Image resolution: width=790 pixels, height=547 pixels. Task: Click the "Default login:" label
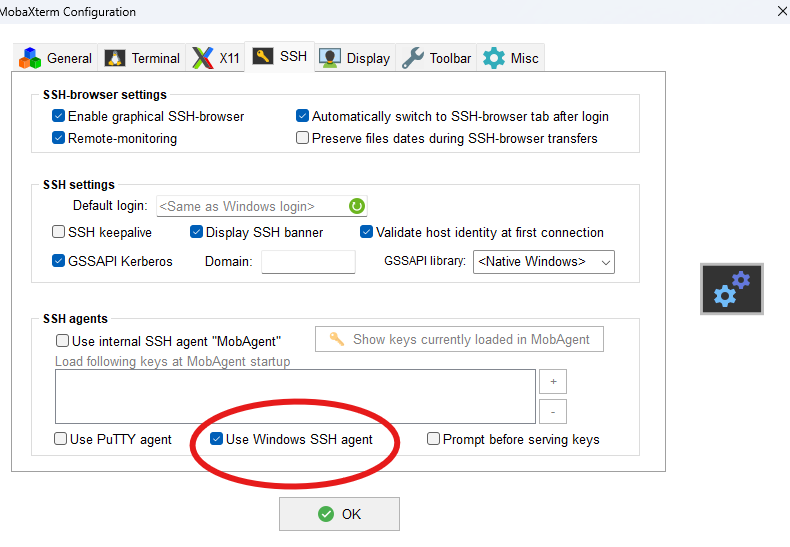[110, 206]
